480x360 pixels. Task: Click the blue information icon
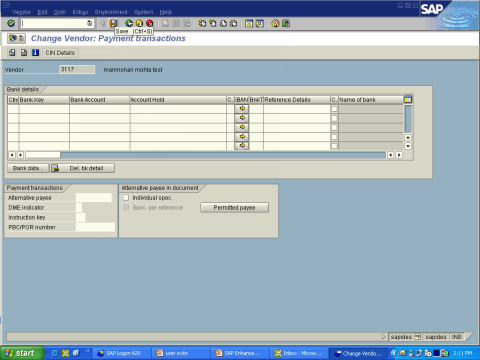pyautogui.click(x=35, y=53)
